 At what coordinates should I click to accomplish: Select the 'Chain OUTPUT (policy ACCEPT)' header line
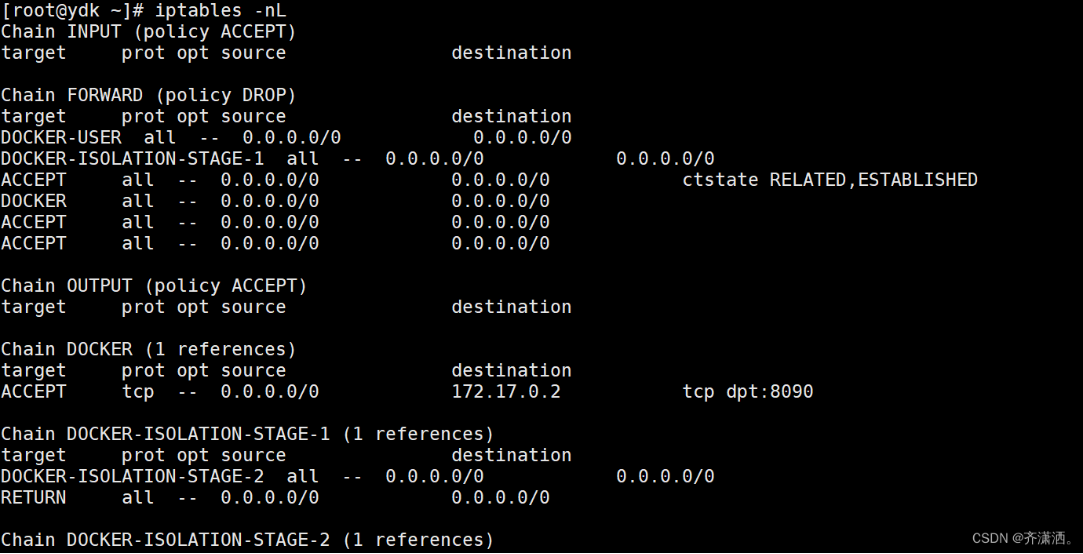point(154,286)
